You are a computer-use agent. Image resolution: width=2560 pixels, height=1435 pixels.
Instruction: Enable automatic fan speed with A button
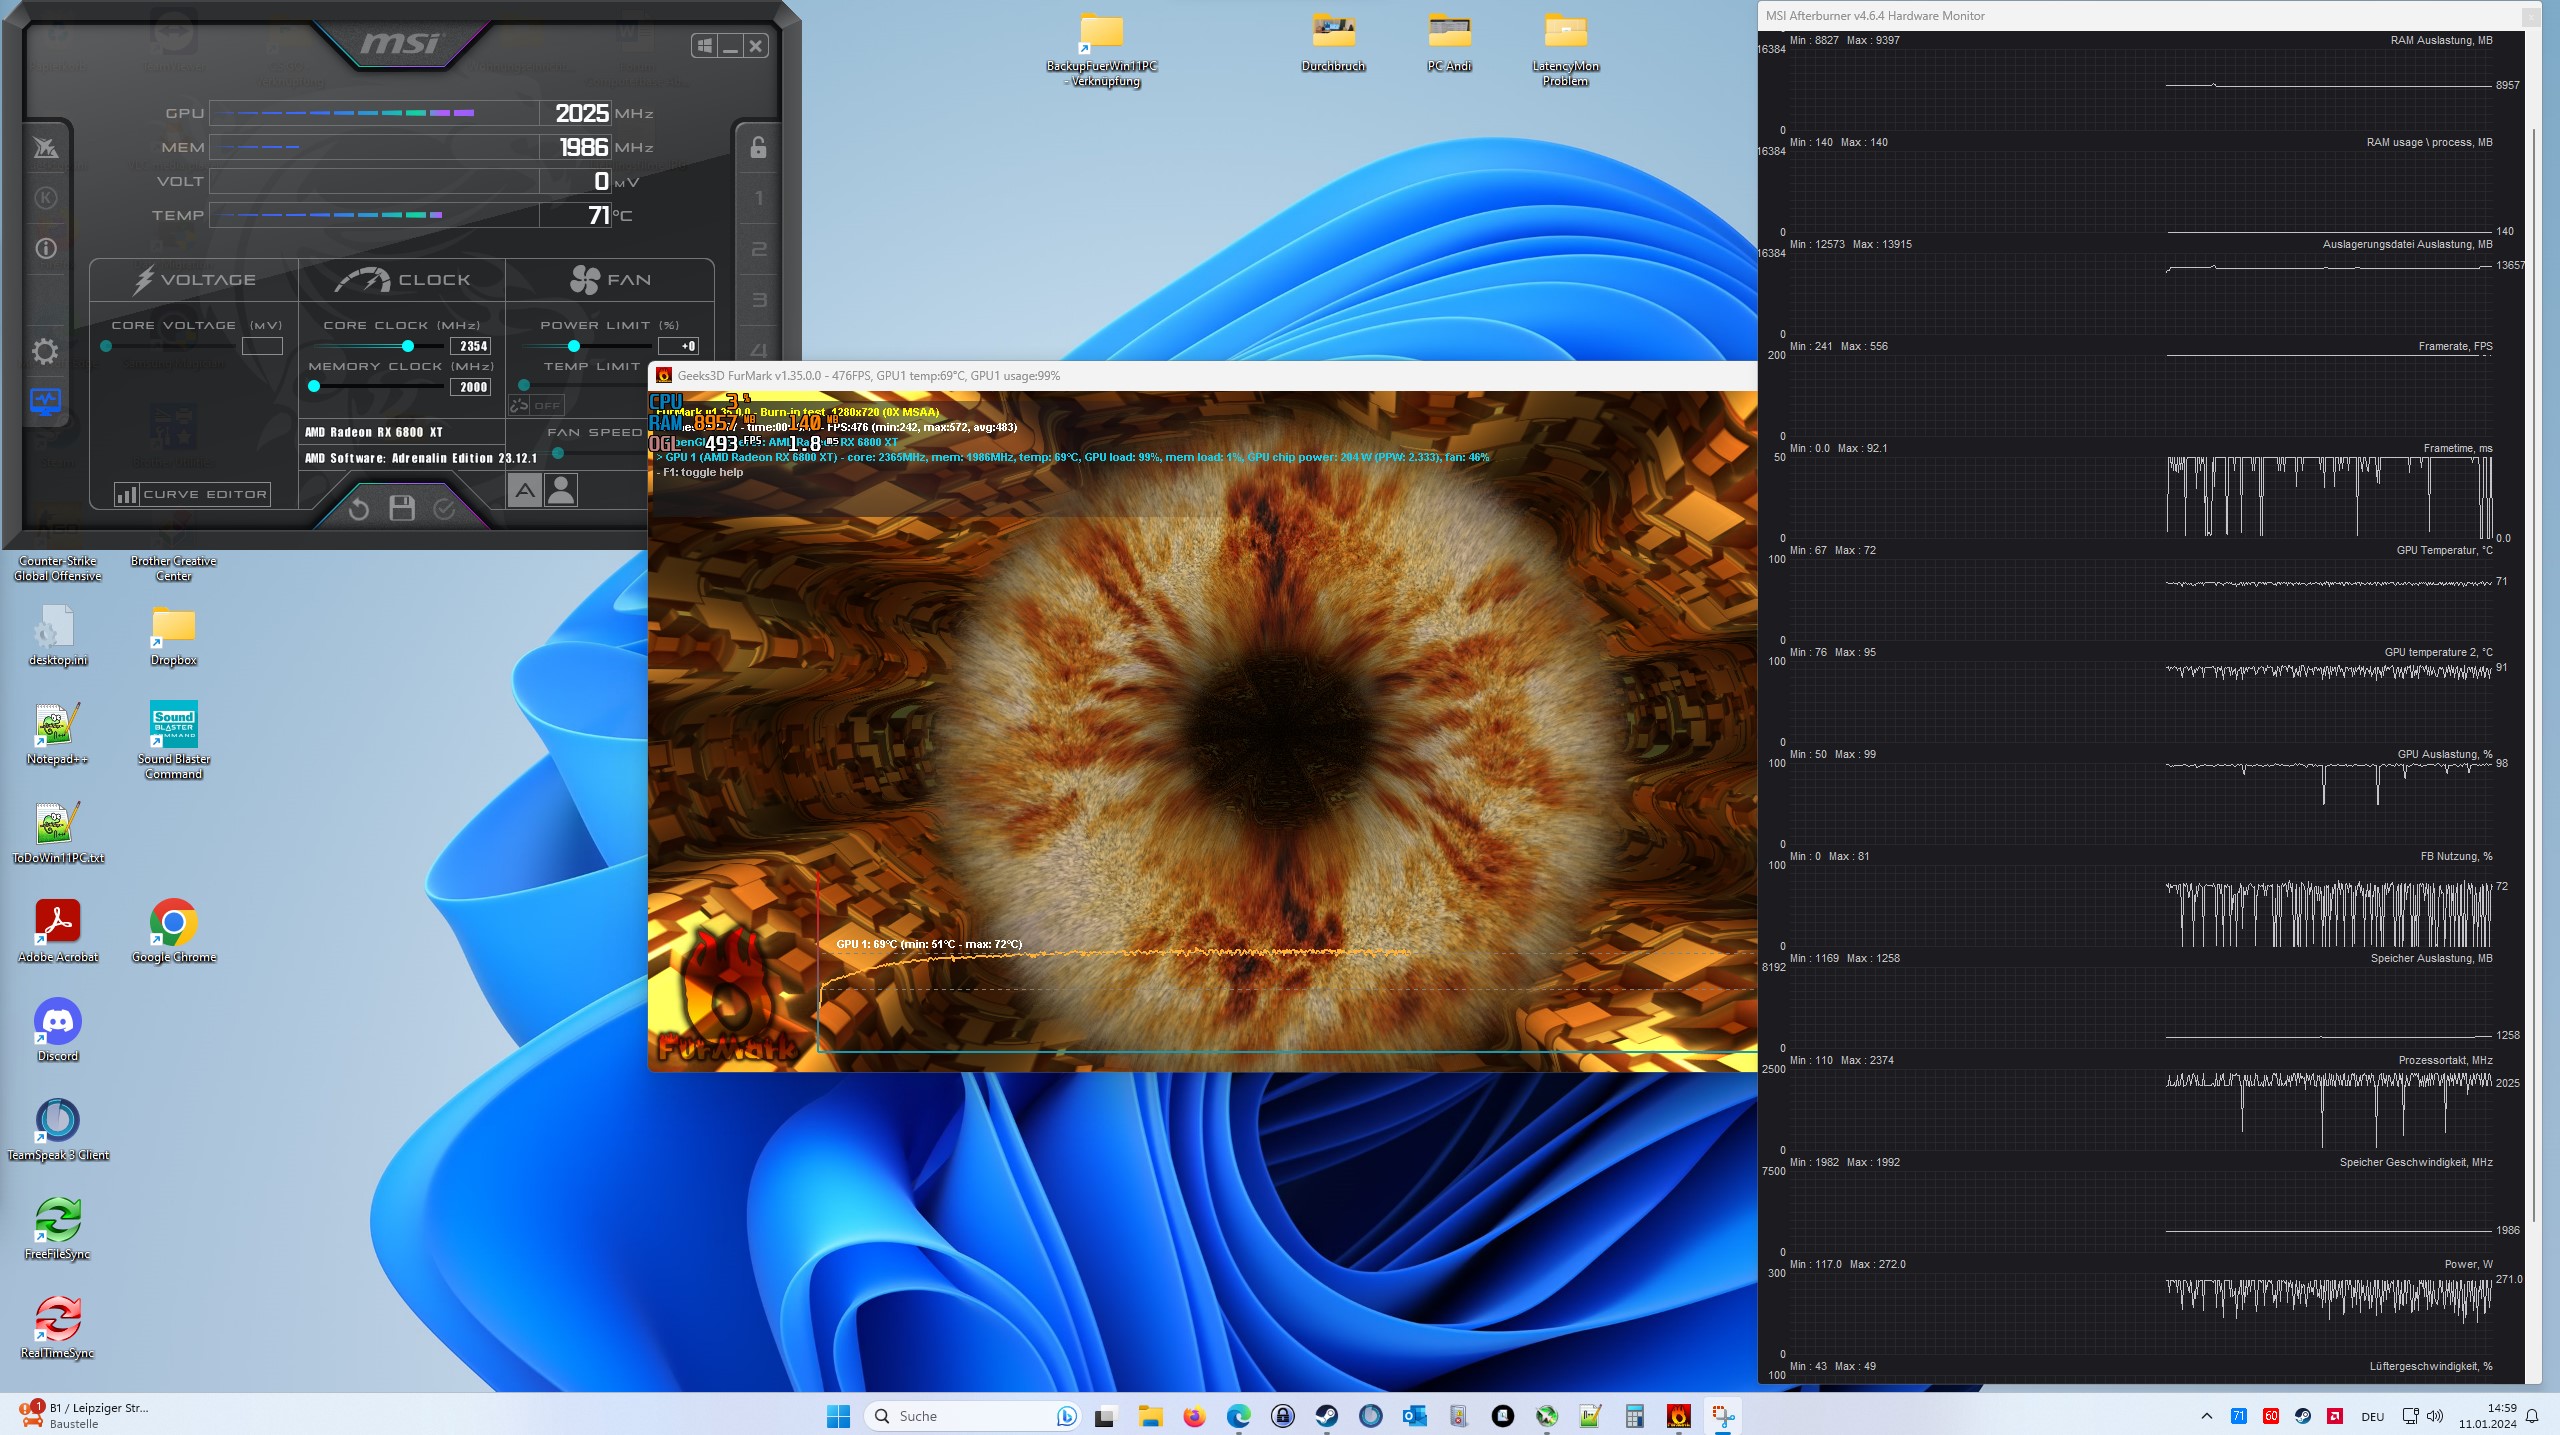[x=525, y=490]
